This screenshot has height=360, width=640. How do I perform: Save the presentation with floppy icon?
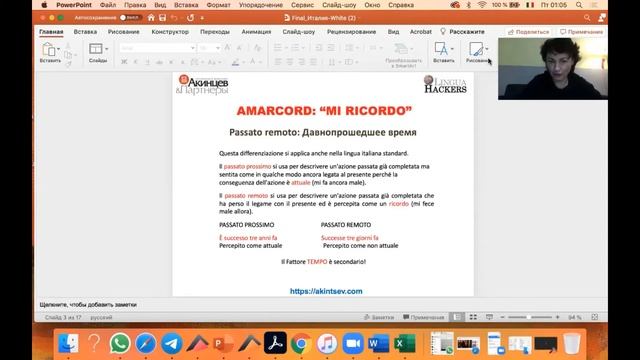tap(162, 18)
